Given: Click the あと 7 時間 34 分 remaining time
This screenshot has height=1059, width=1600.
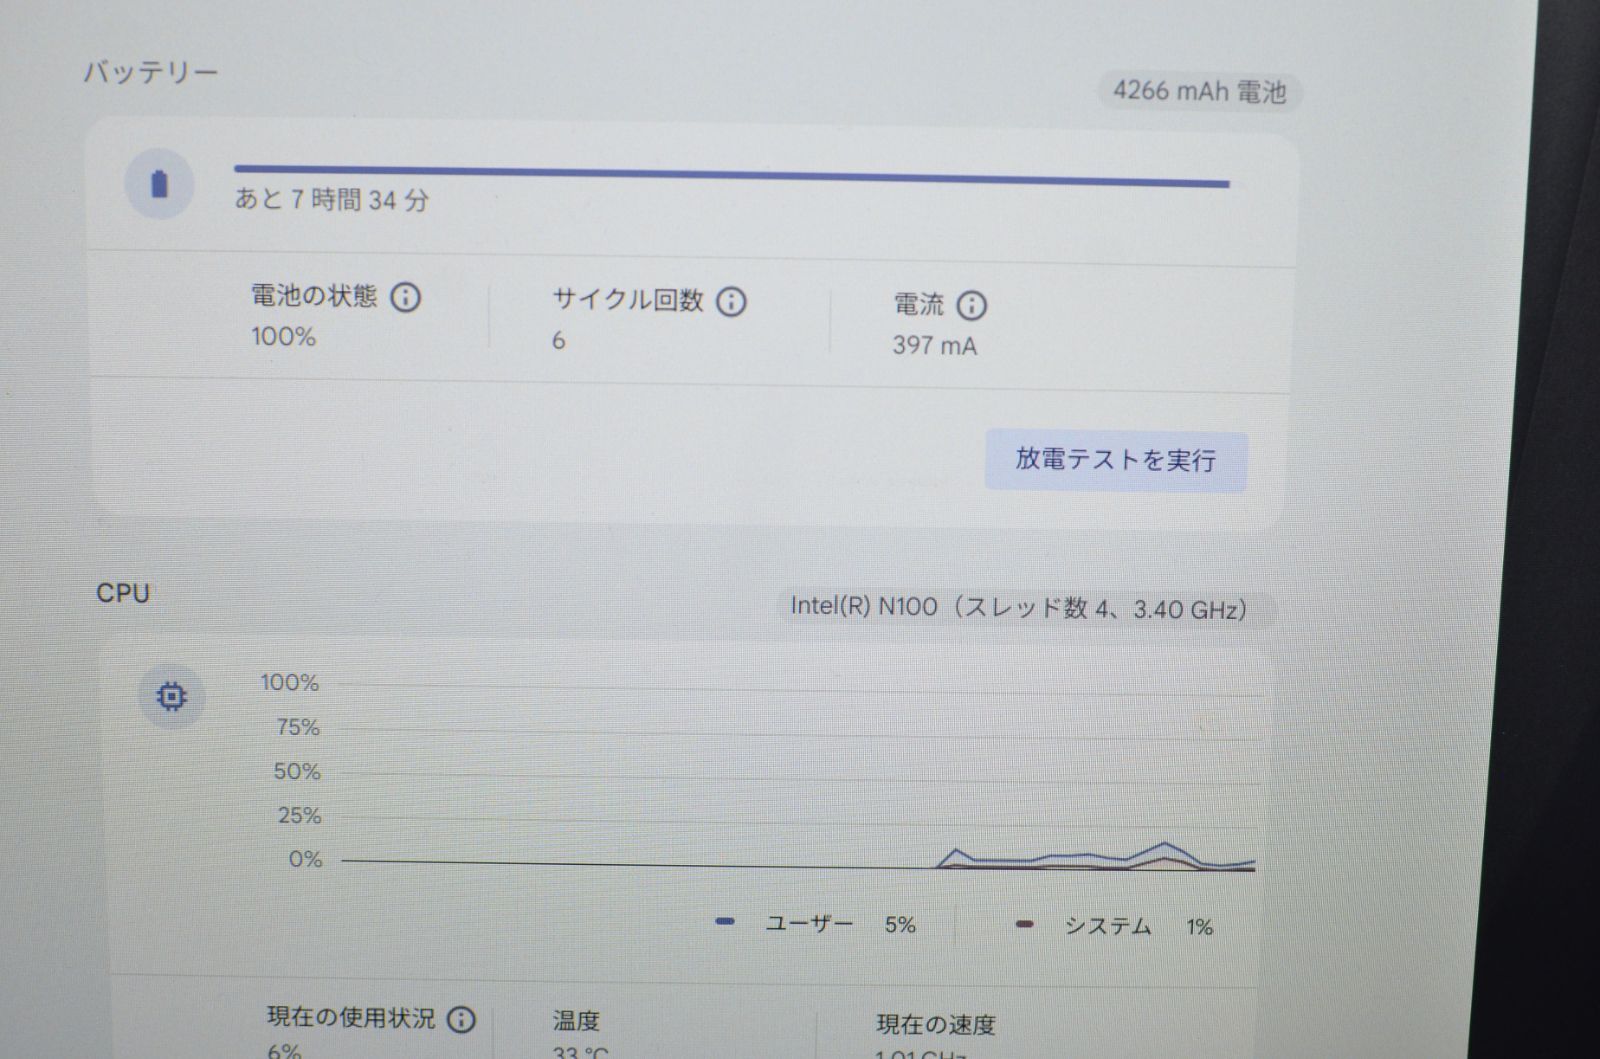Looking at the screenshot, I should [x=332, y=200].
